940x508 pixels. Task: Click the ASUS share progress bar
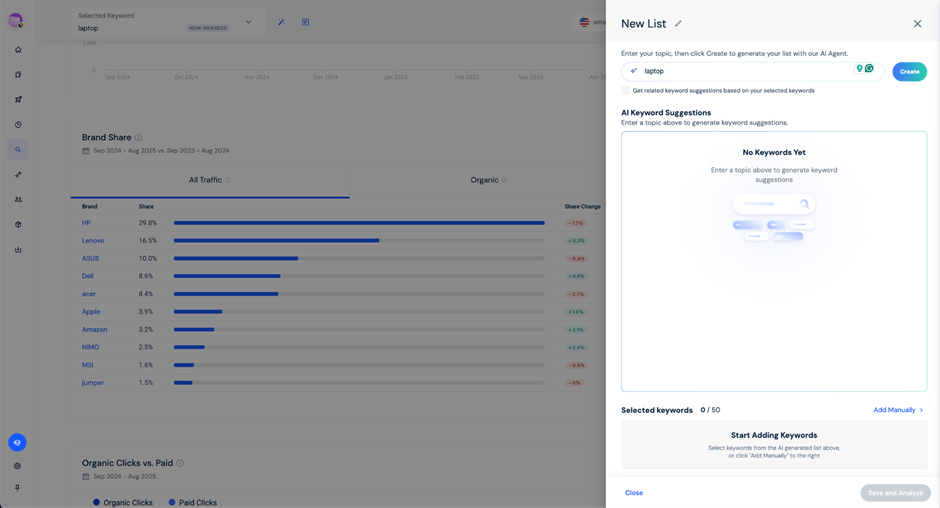[x=359, y=258]
